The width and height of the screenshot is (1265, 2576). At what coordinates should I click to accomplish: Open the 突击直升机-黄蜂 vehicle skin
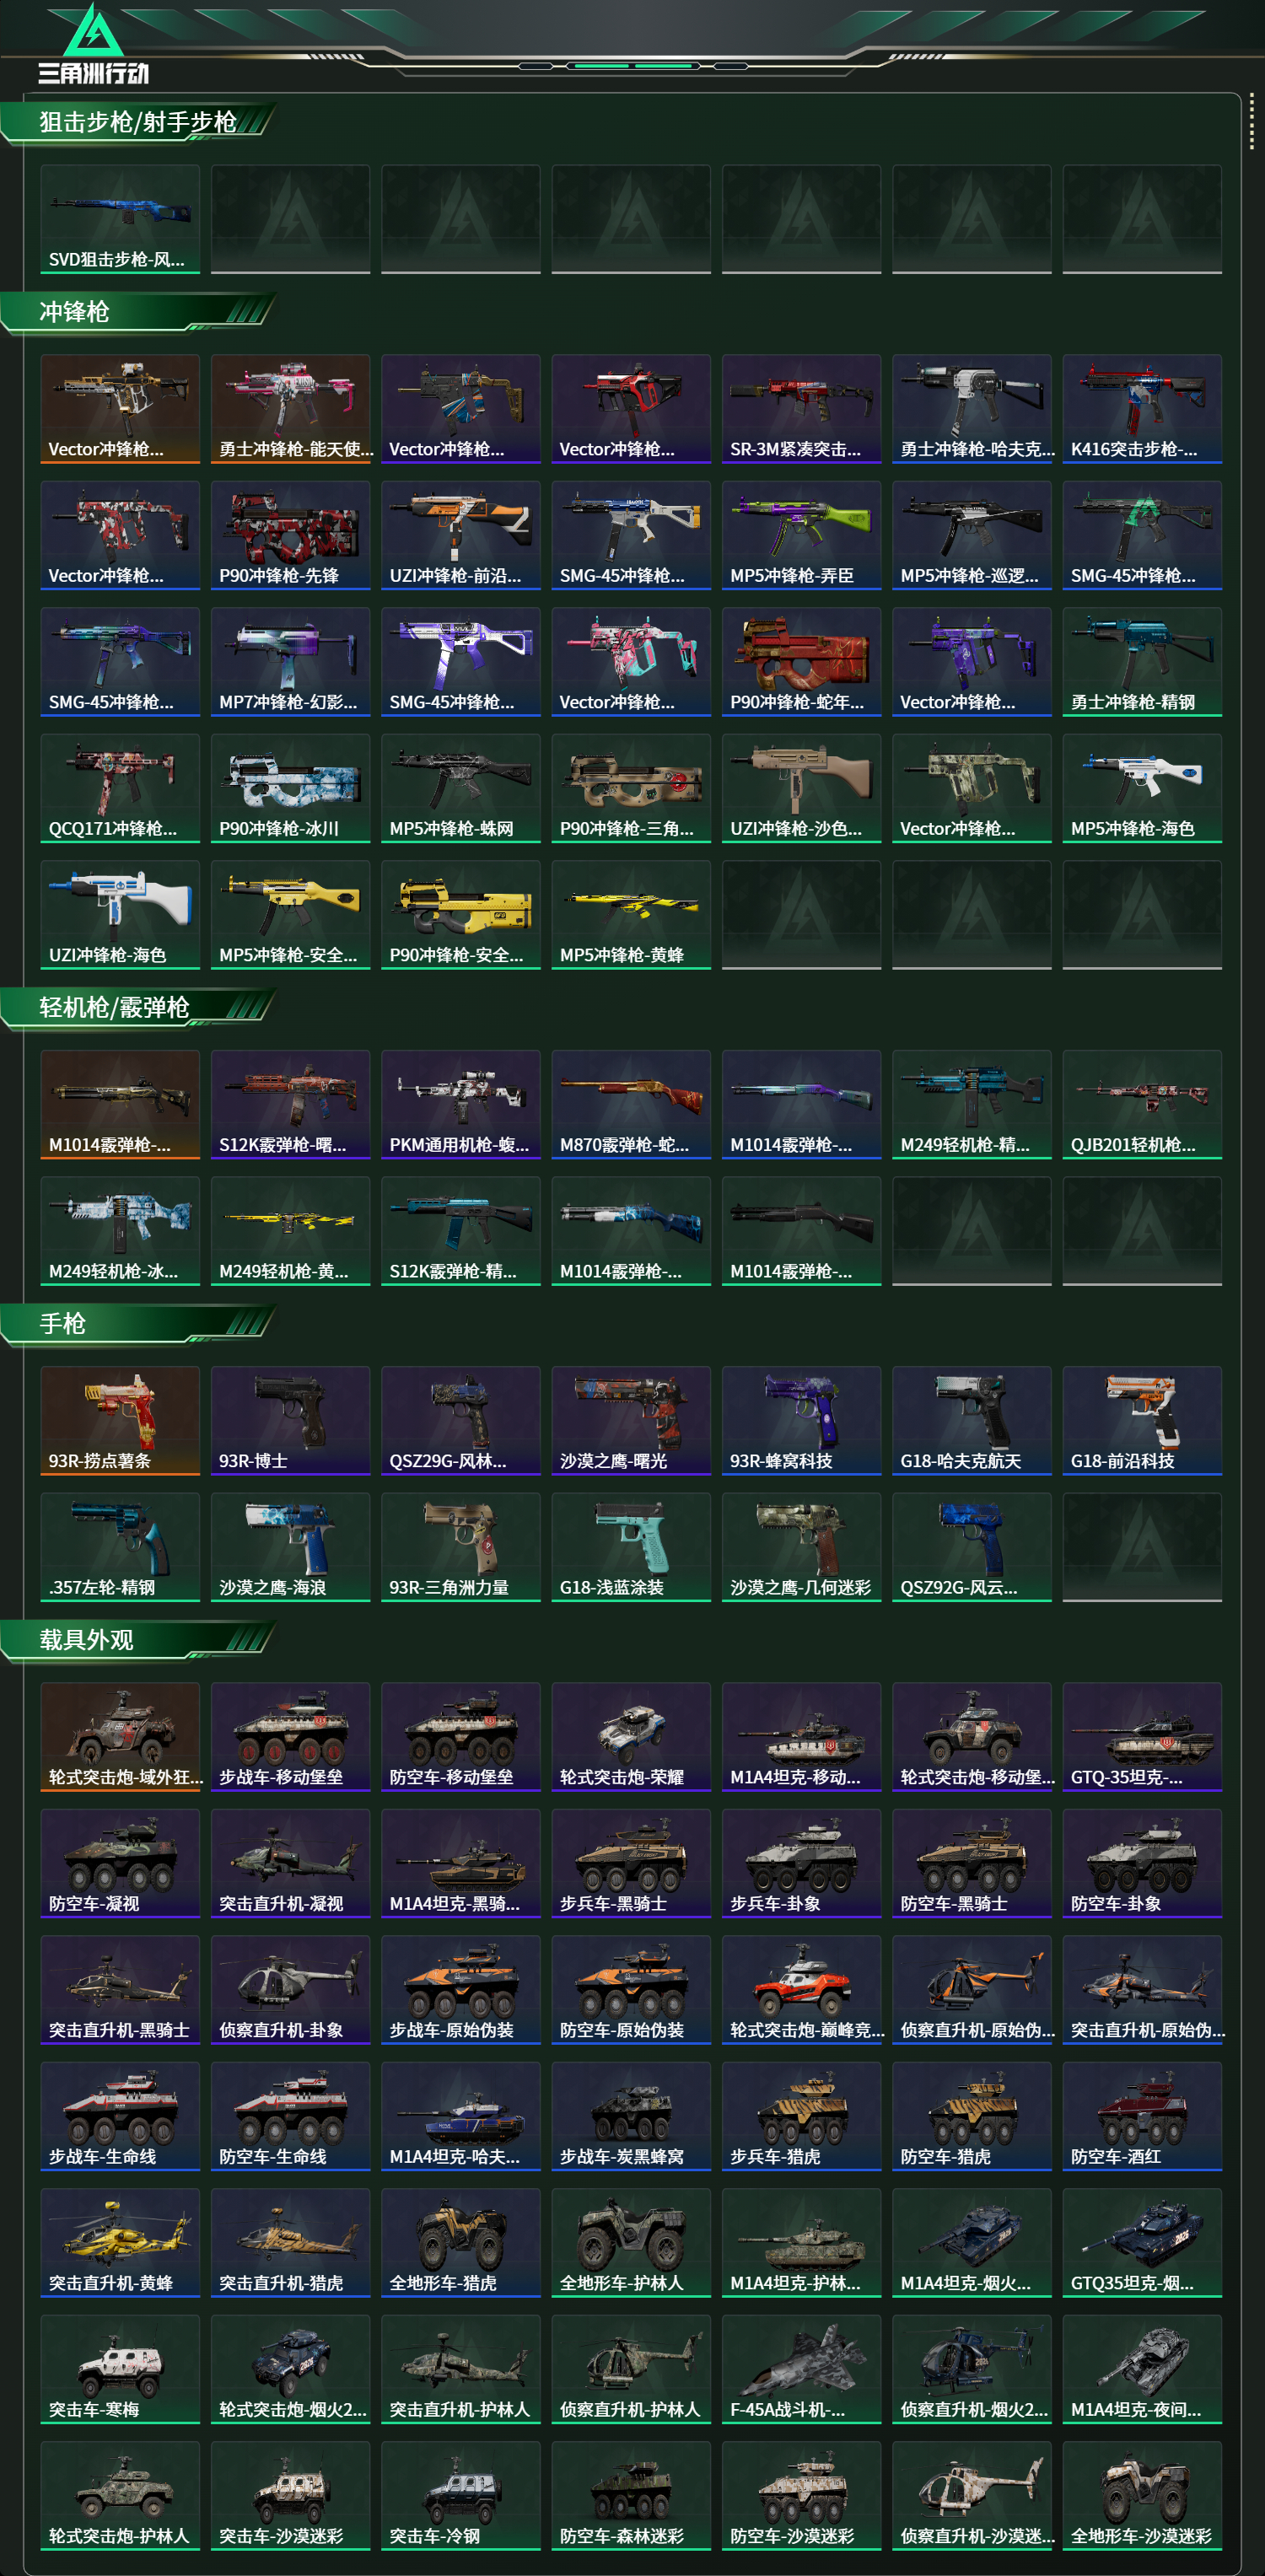(120, 2243)
